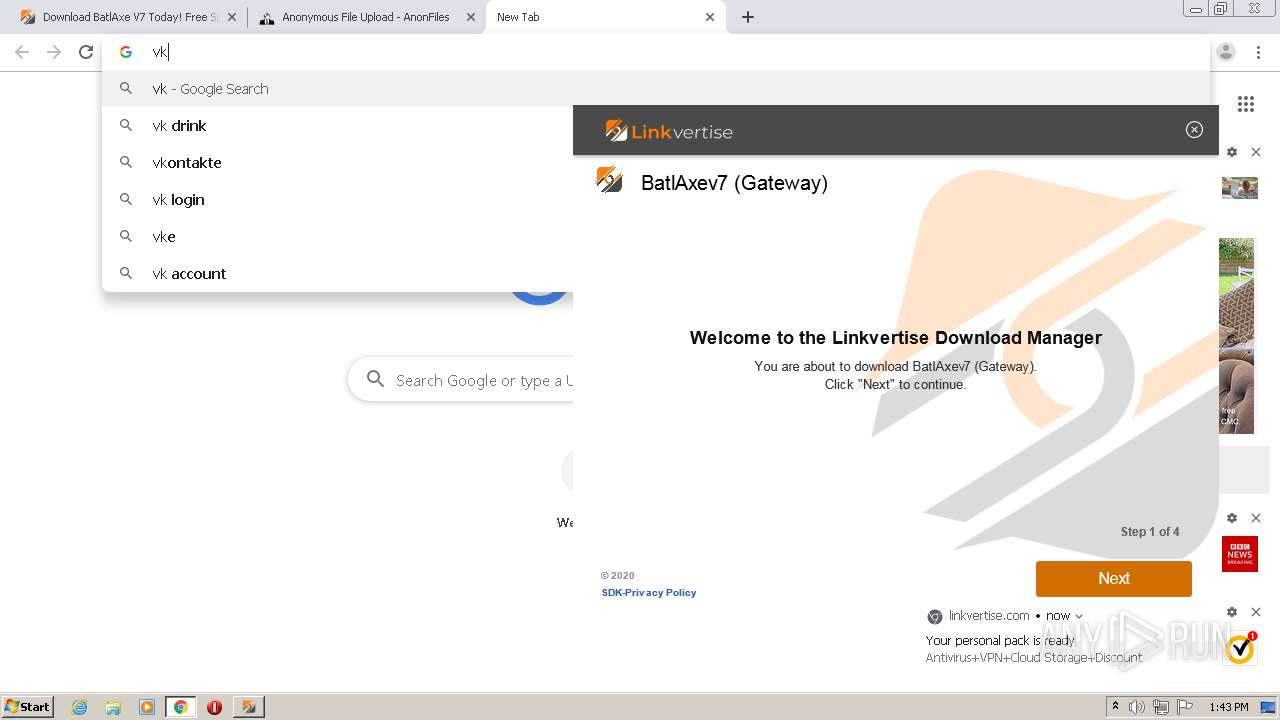Click the Google icon in address bar
This screenshot has height=720, width=1280.
coord(126,52)
